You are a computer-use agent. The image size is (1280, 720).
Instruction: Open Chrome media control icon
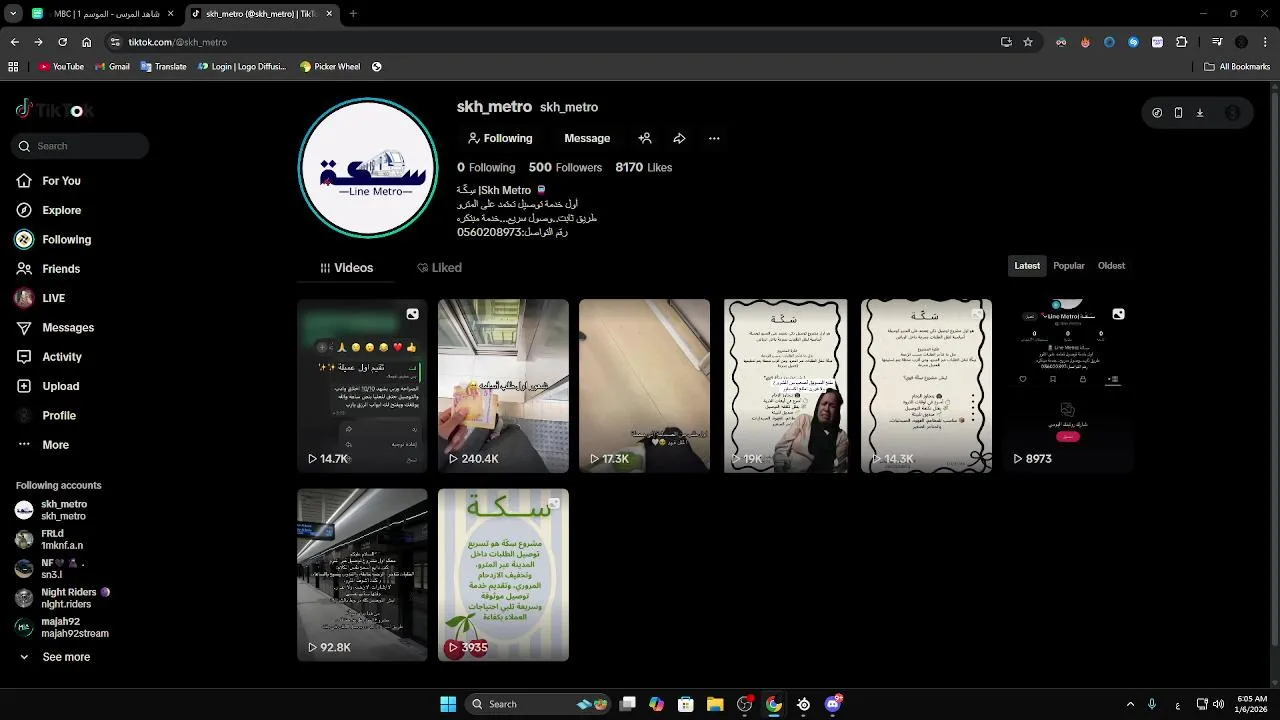pos(1217,42)
